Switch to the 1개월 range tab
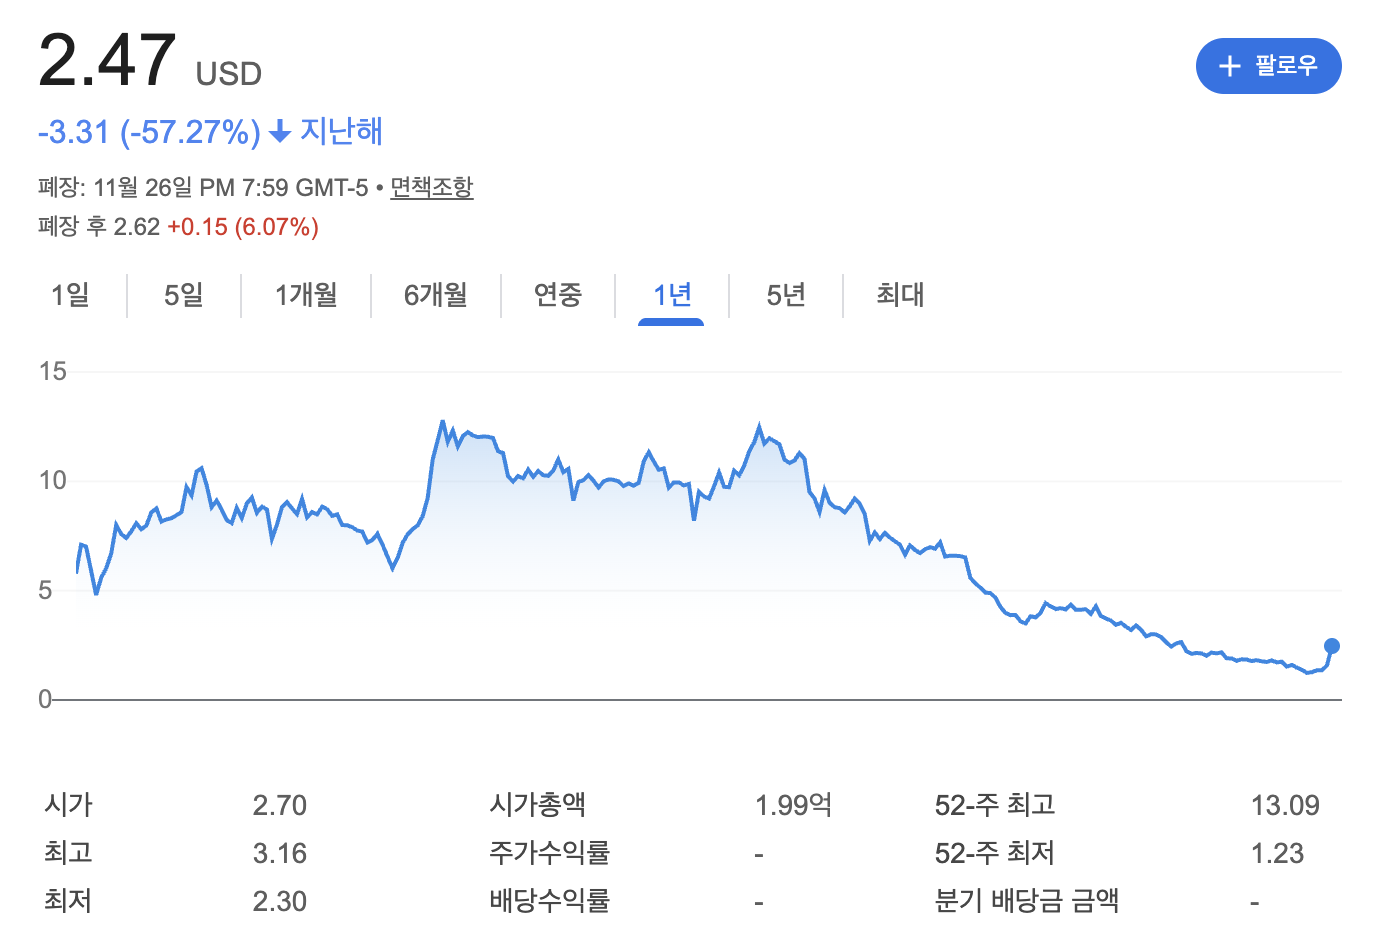This screenshot has height=948, width=1396. [x=305, y=295]
